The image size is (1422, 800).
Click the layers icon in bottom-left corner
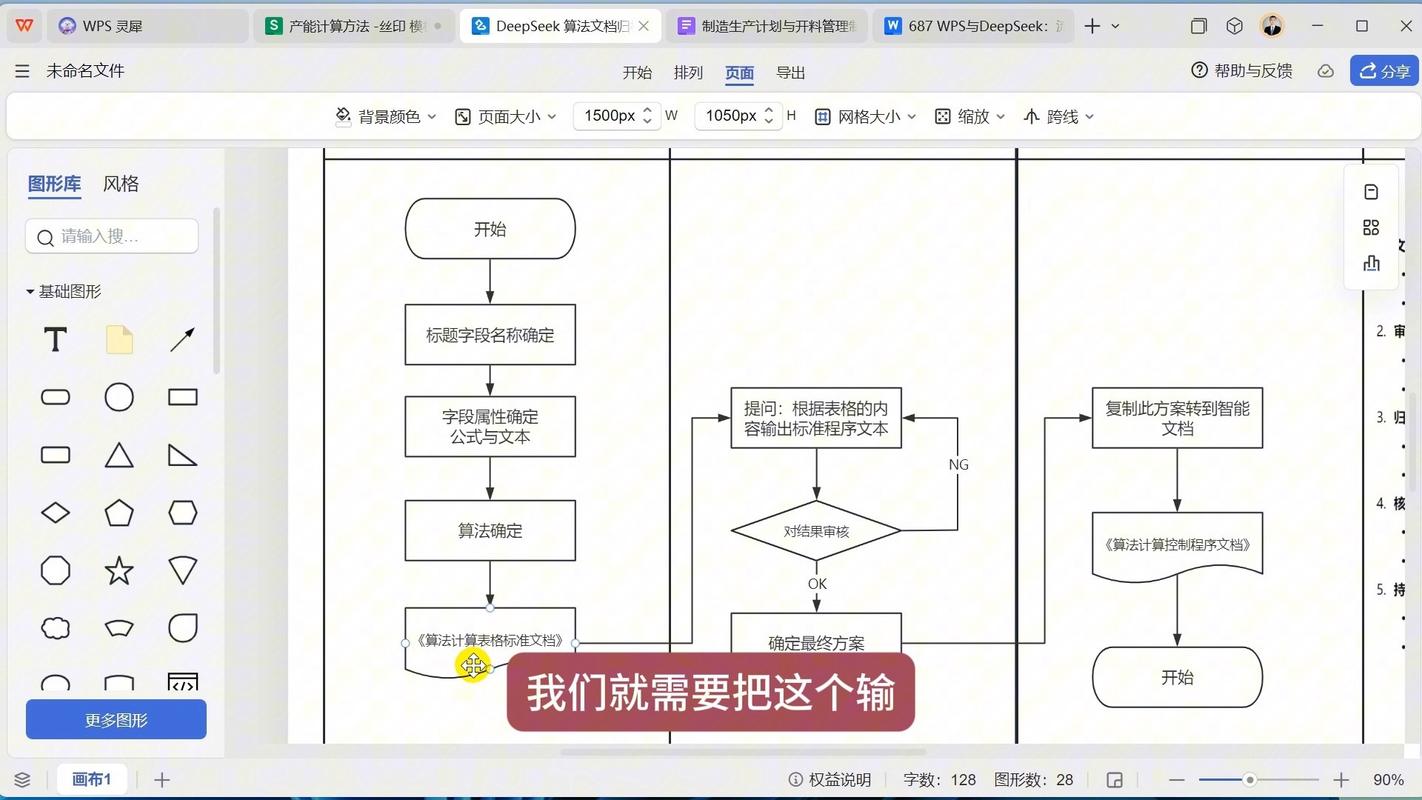tap(22, 779)
